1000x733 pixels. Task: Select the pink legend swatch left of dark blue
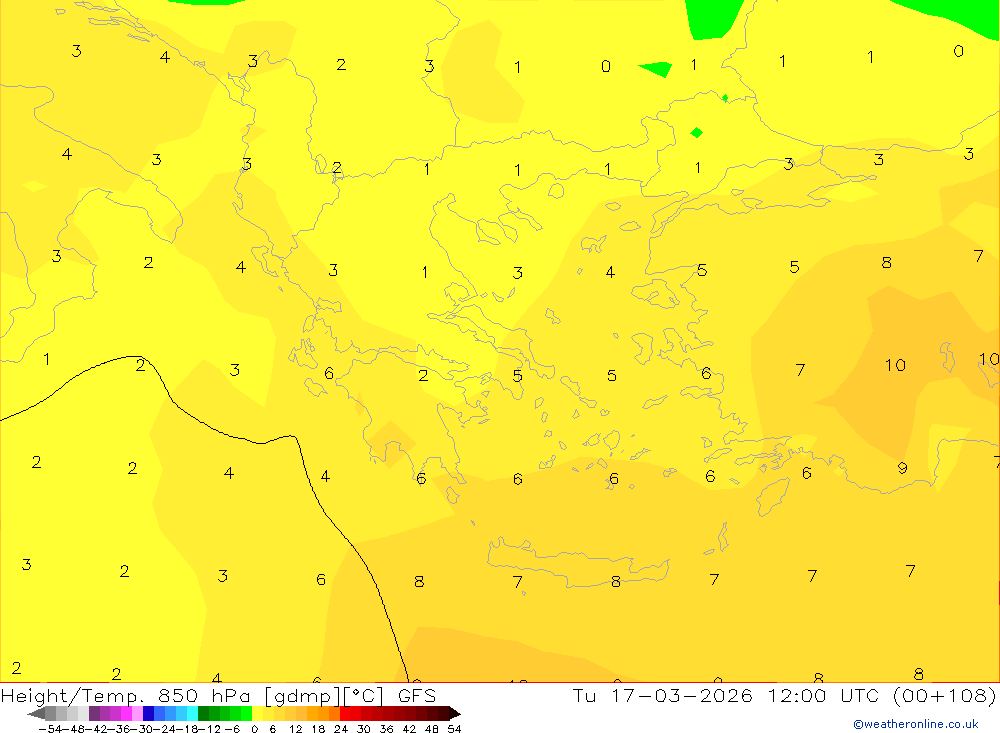(137, 713)
